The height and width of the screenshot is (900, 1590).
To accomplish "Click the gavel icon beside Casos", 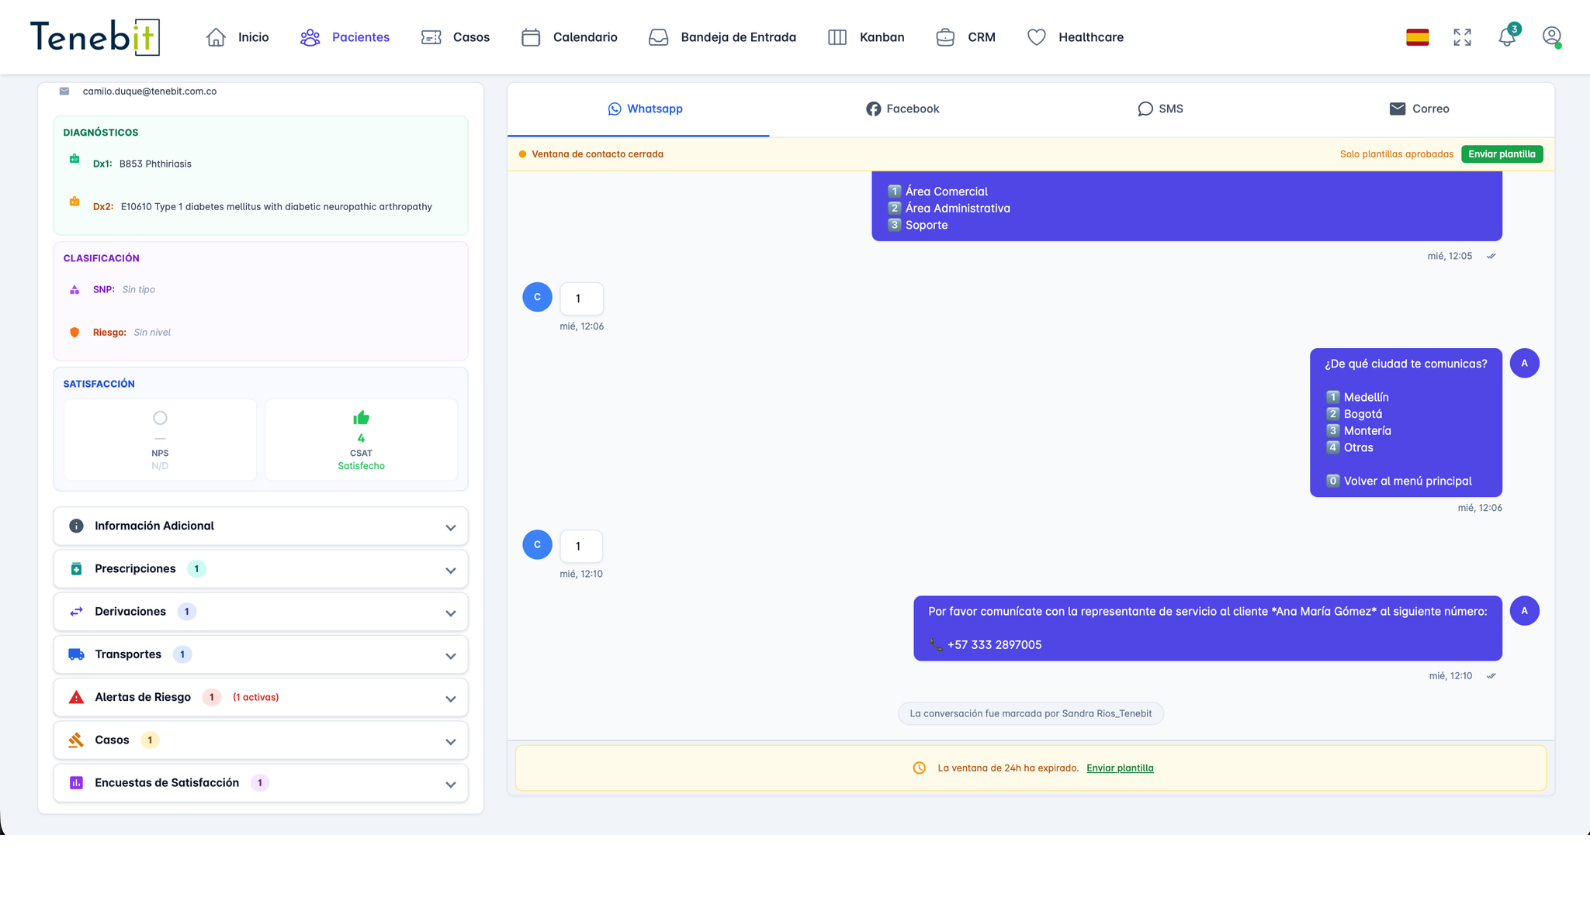I will click(x=76, y=740).
